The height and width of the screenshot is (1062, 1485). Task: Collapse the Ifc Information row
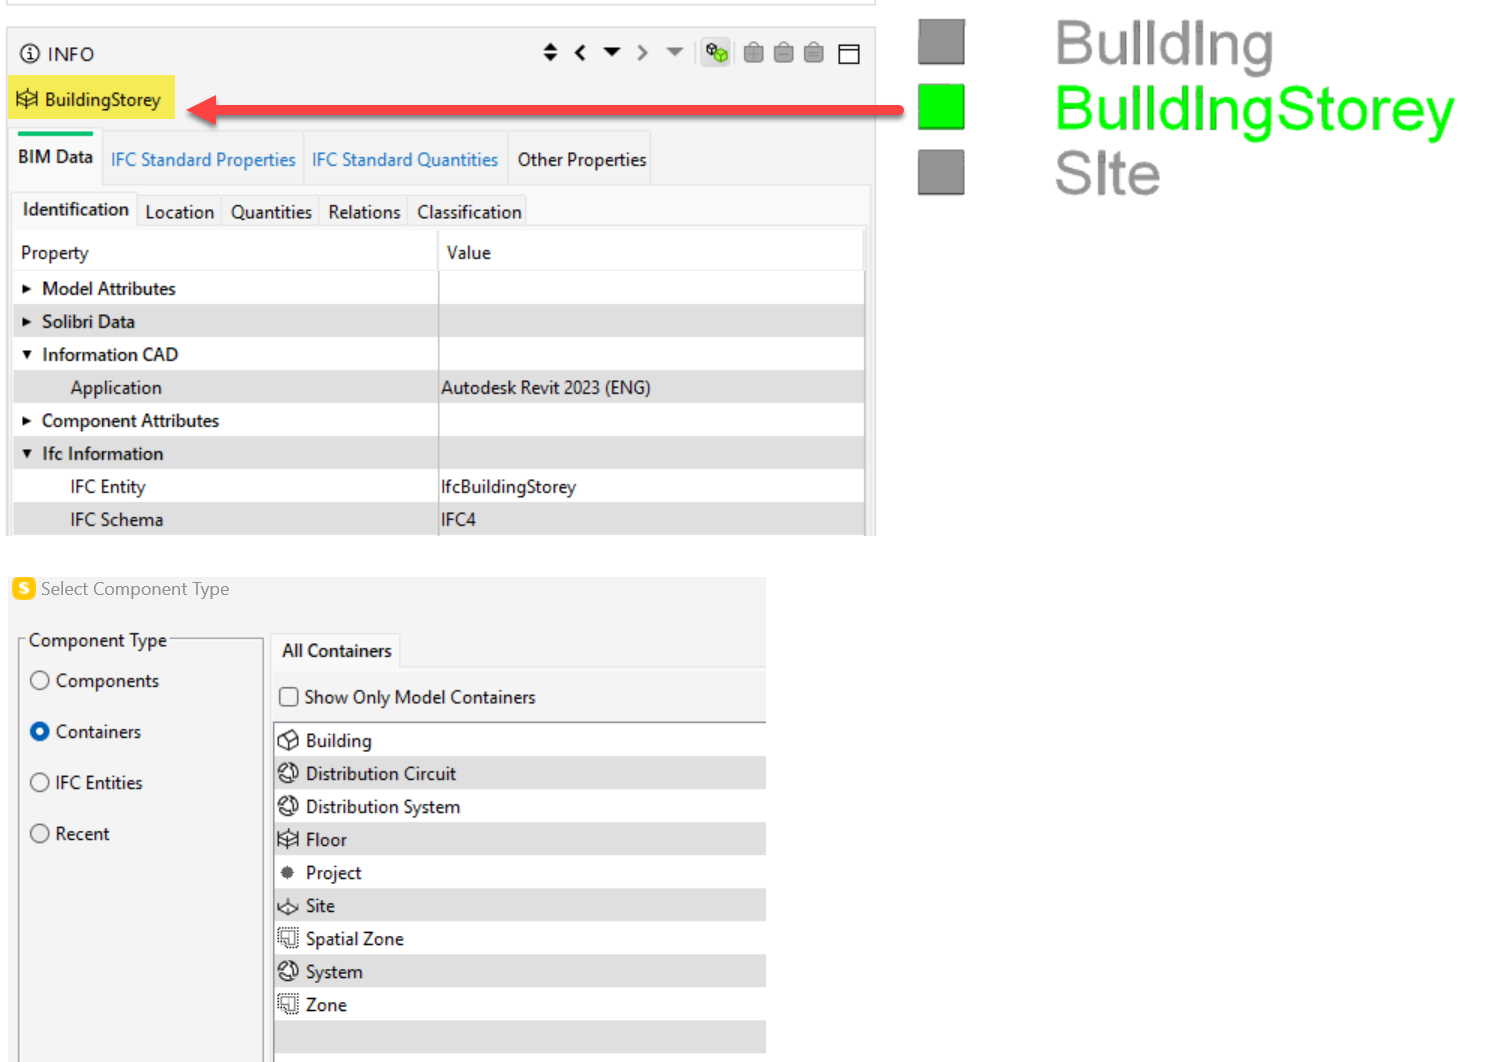click(x=27, y=454)
